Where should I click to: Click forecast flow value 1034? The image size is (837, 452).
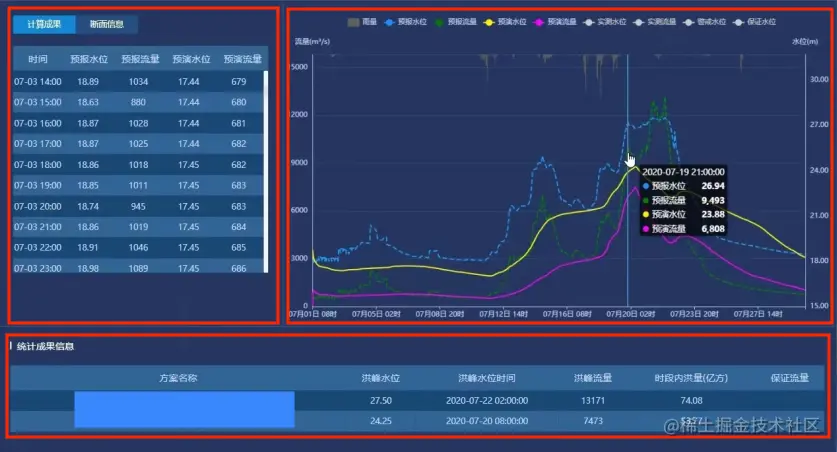138,82
